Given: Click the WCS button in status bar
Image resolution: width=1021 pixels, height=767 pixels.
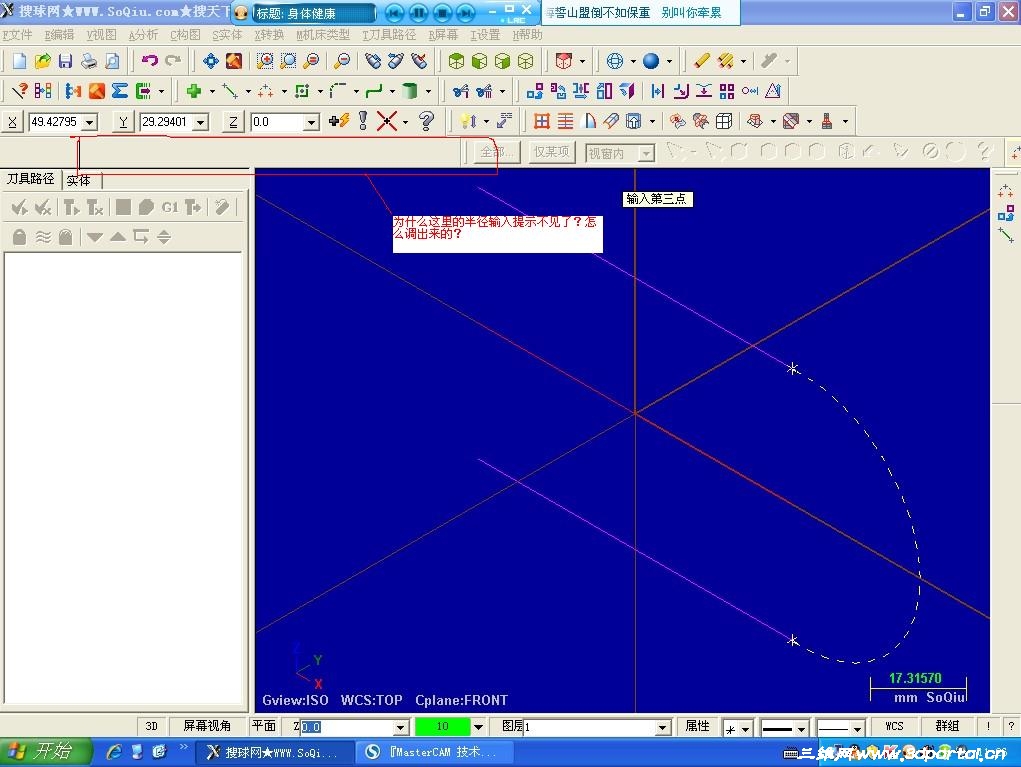Looking at the screenshot, I should (894, 726).
